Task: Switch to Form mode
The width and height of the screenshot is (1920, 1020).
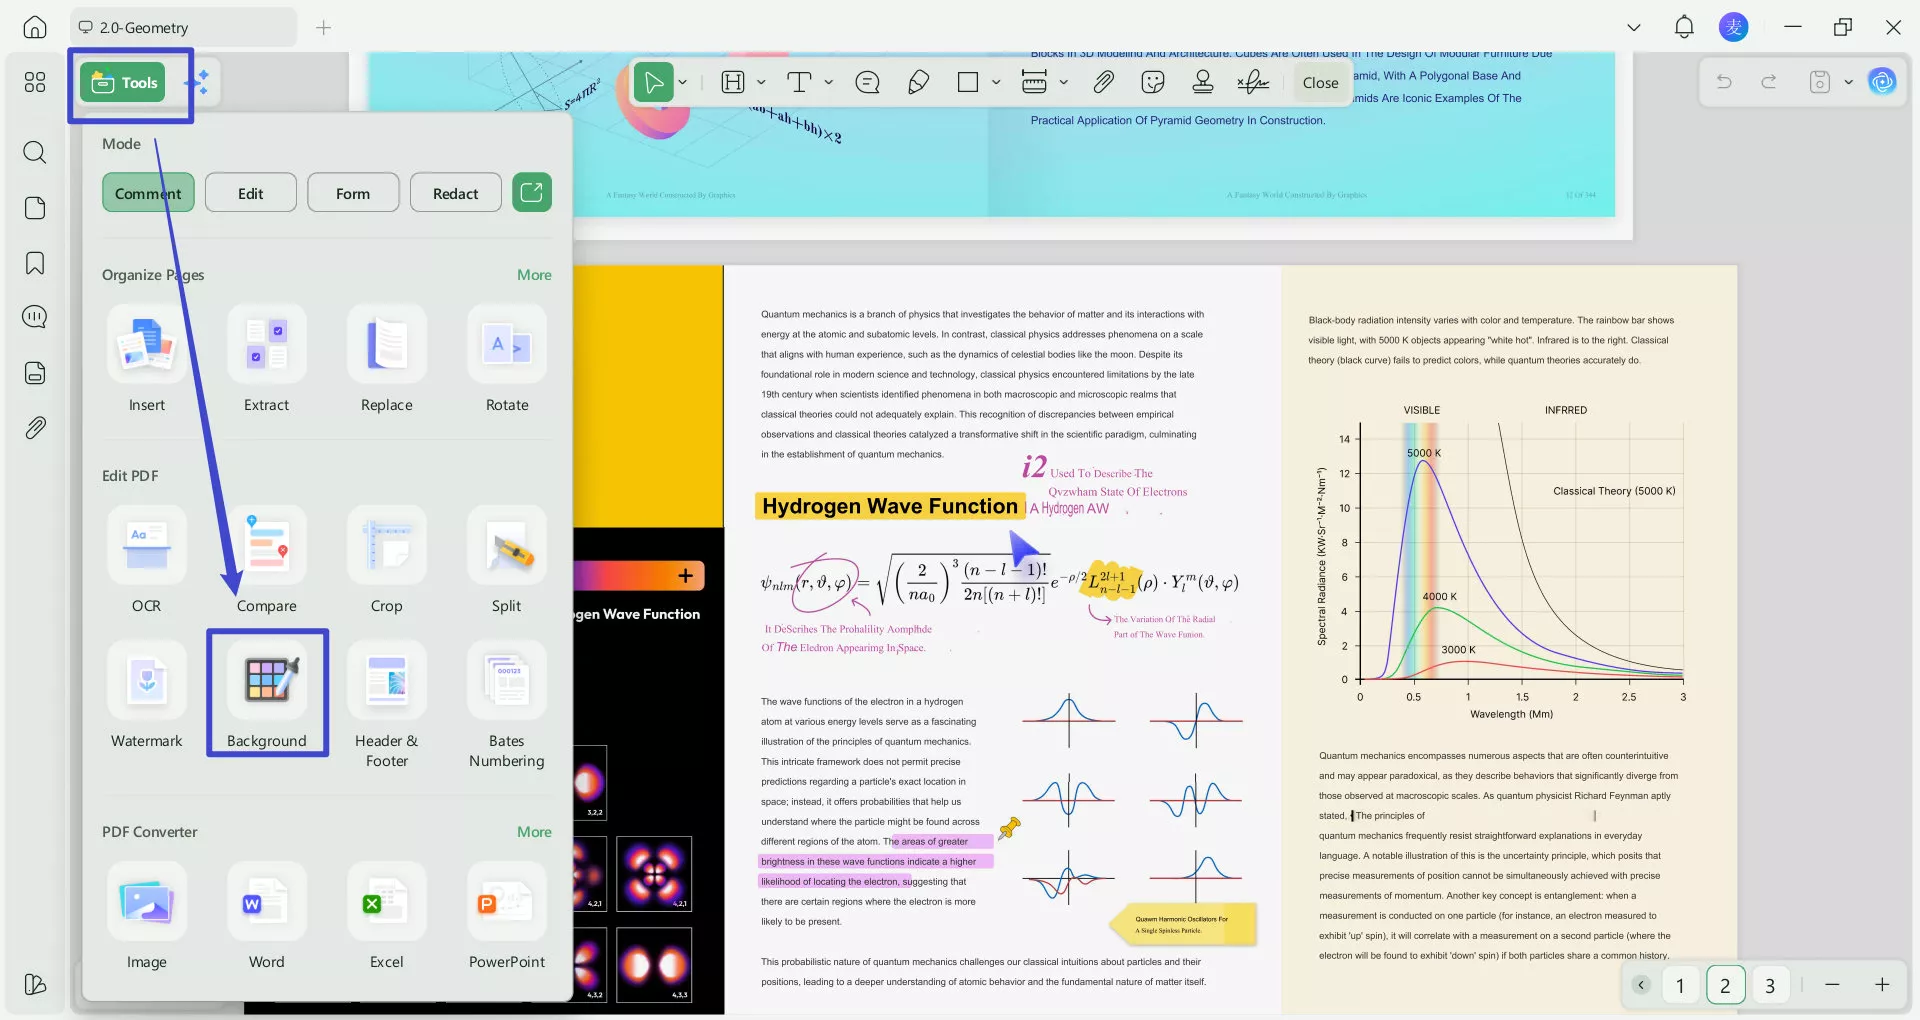Action: tap(353, 193)
